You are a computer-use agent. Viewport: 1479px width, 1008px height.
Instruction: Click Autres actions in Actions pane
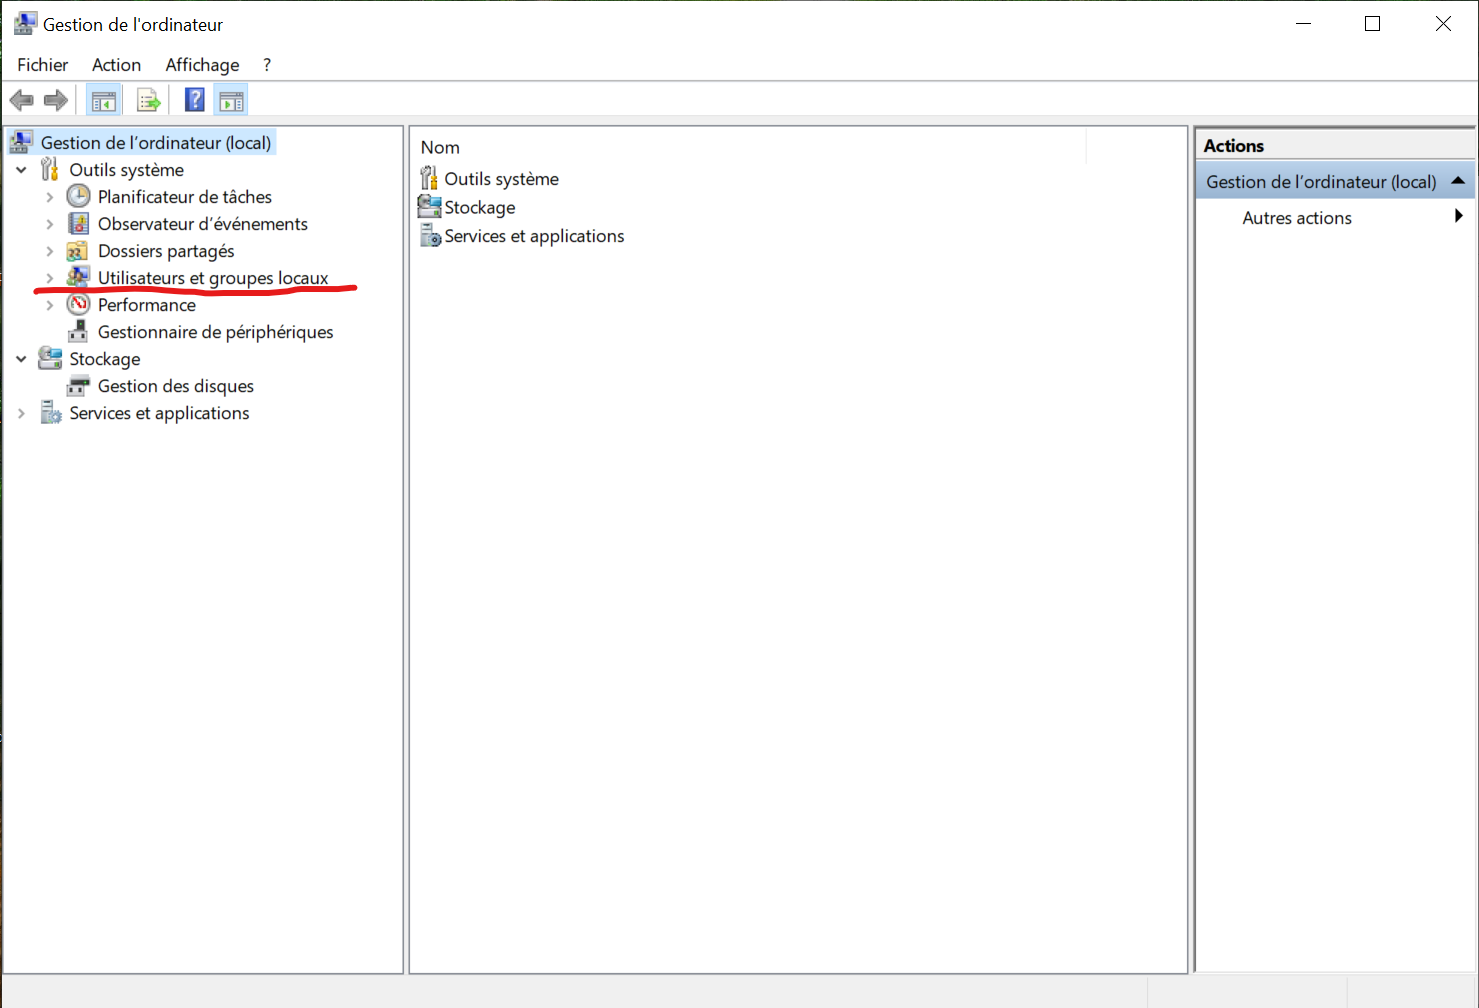pos(1297,218)
